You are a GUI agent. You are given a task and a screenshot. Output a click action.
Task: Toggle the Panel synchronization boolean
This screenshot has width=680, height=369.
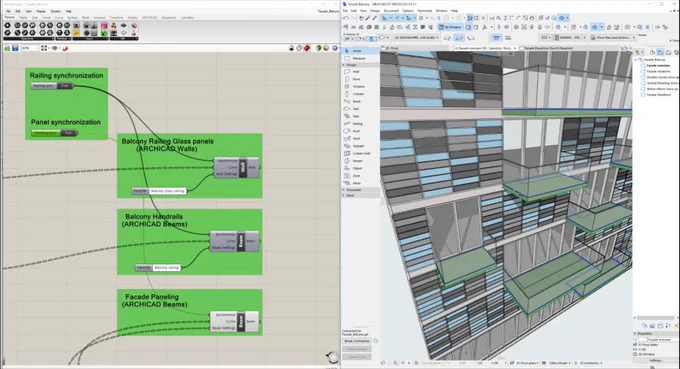click(68, 133)
